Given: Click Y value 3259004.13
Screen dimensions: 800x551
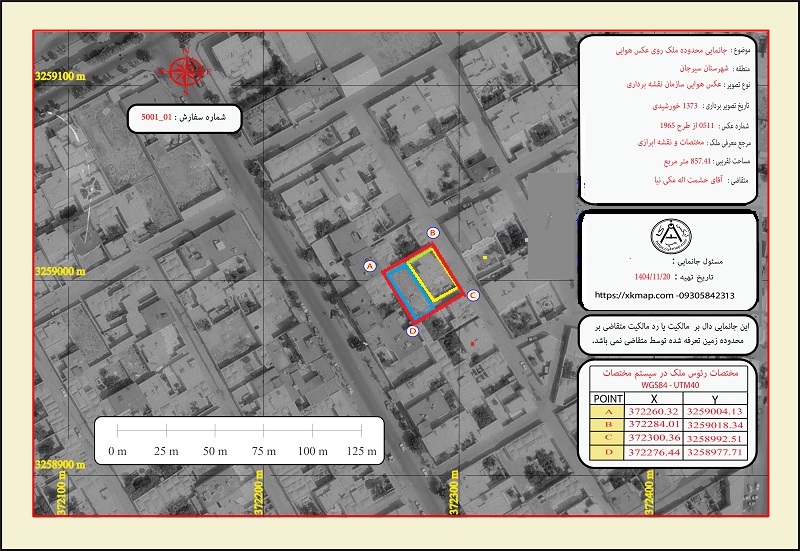Looking at the screenshot, I should coord(714,412).
